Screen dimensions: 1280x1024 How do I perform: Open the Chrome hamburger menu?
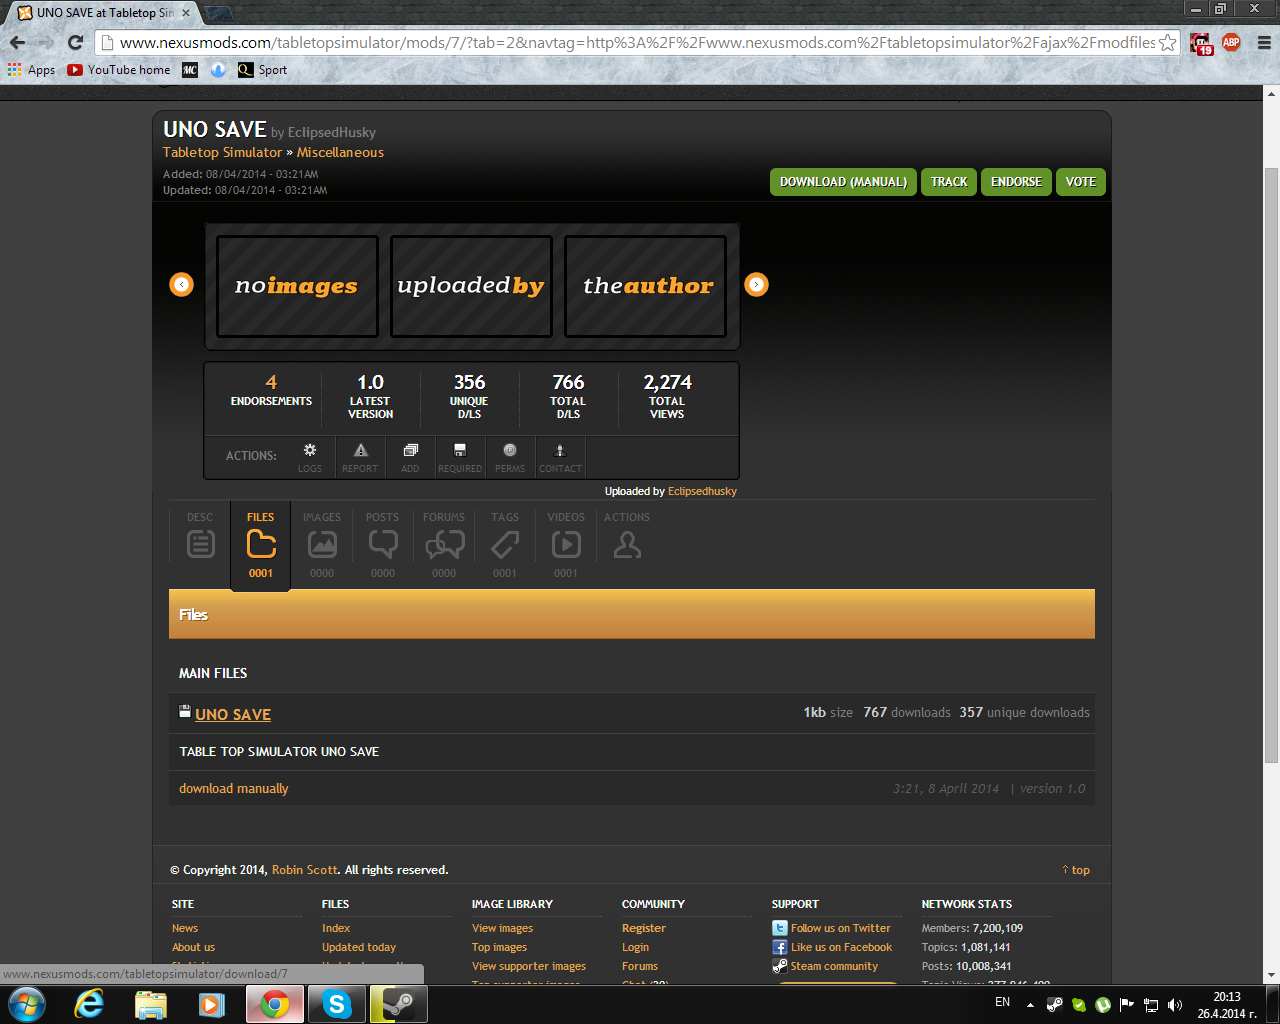pyautogui.click(x=1264, y=43)
